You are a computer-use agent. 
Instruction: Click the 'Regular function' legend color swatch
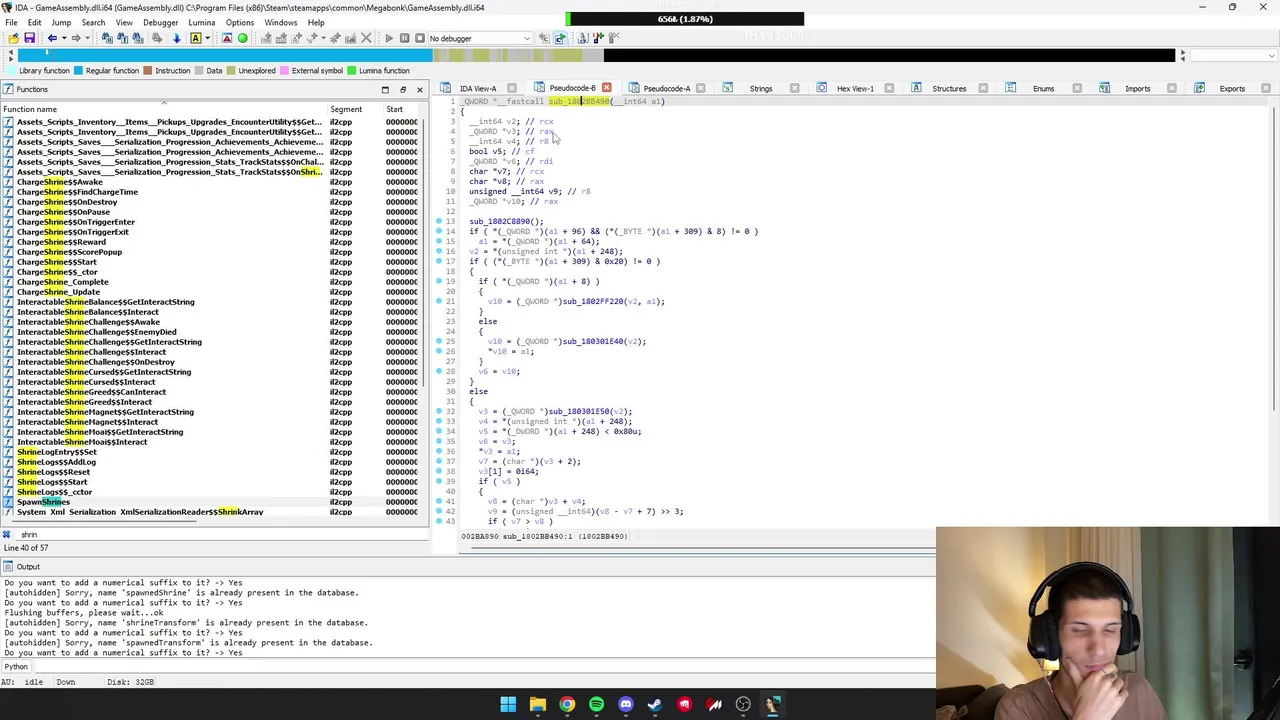(x=79, y=71)
